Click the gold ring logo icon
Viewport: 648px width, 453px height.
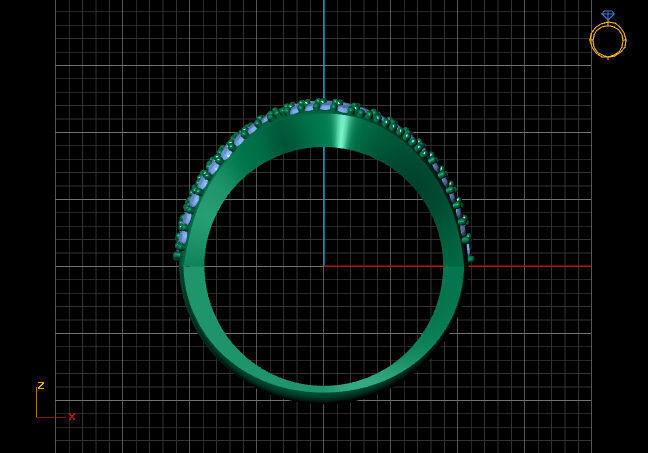coord(608,35)
